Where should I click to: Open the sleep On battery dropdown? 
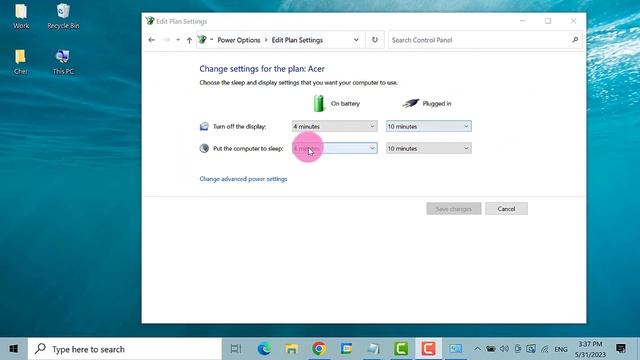click(x=335, y=149)
